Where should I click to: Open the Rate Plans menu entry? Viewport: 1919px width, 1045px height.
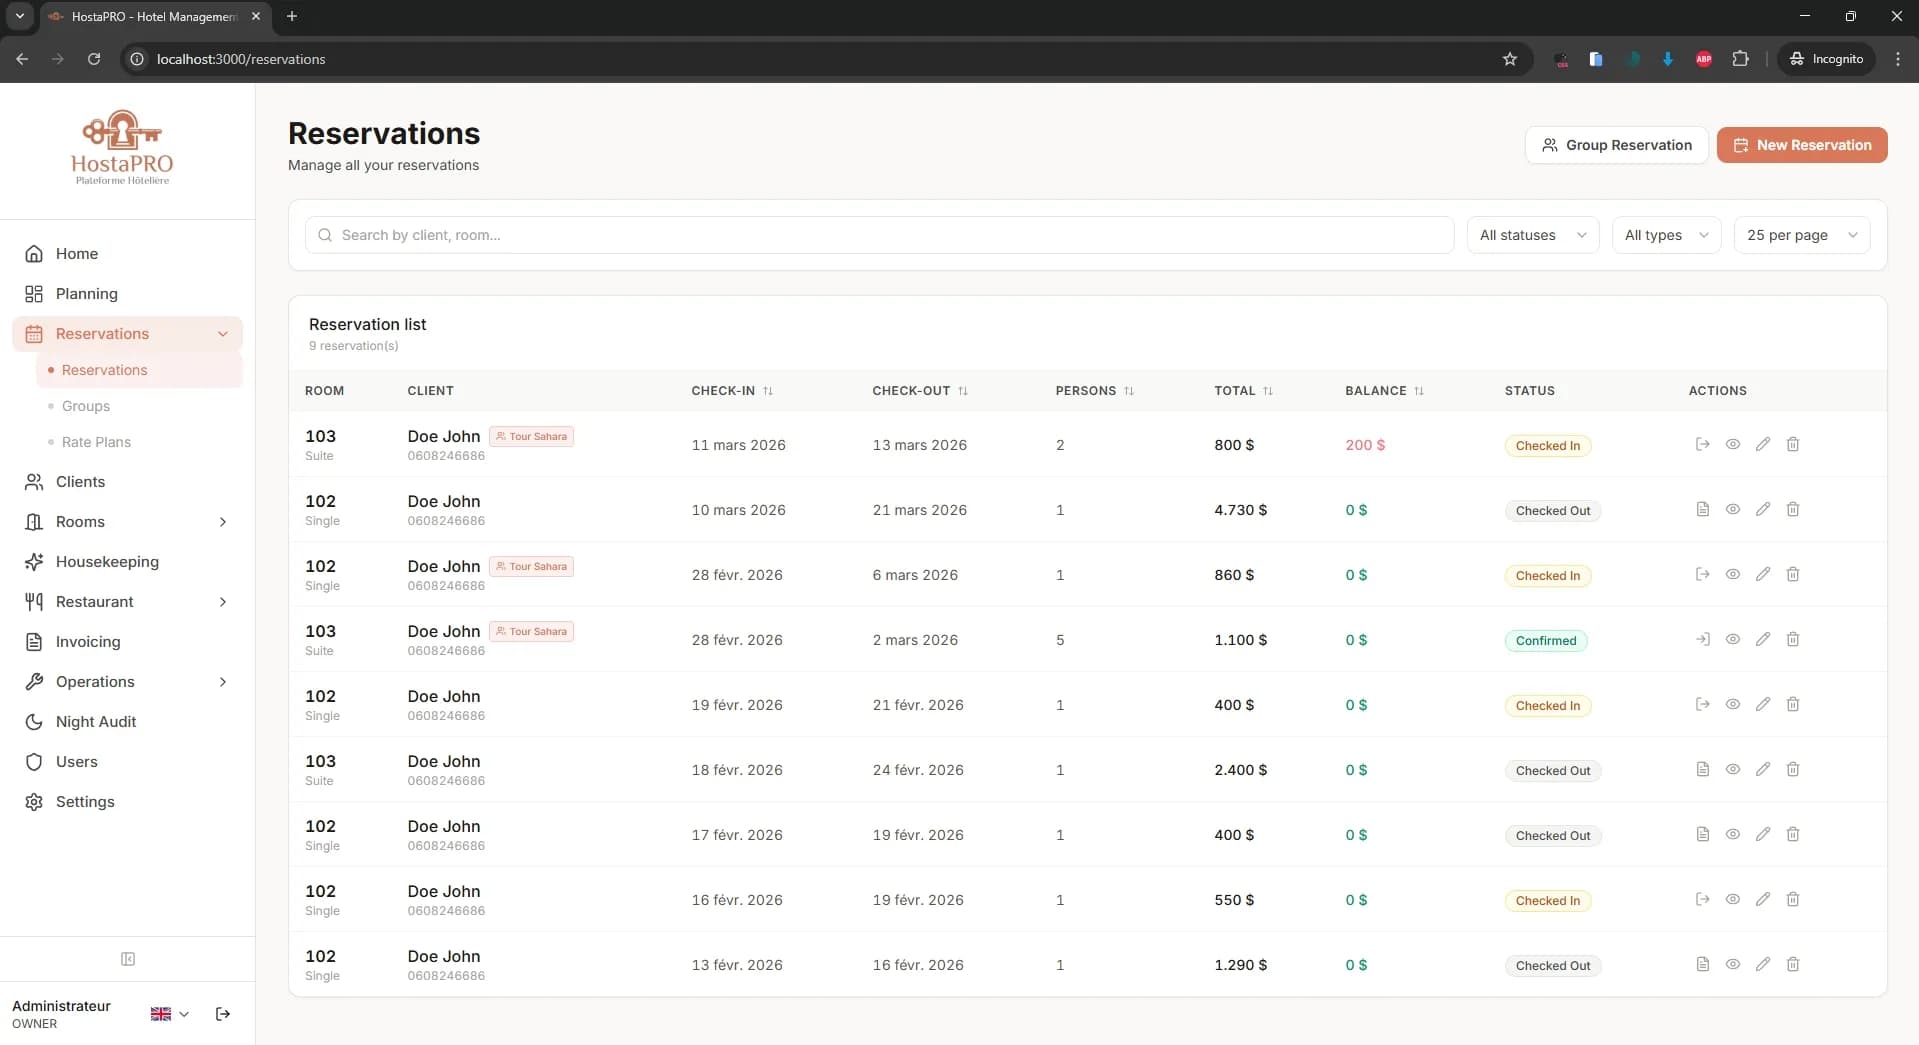point(96,441)
